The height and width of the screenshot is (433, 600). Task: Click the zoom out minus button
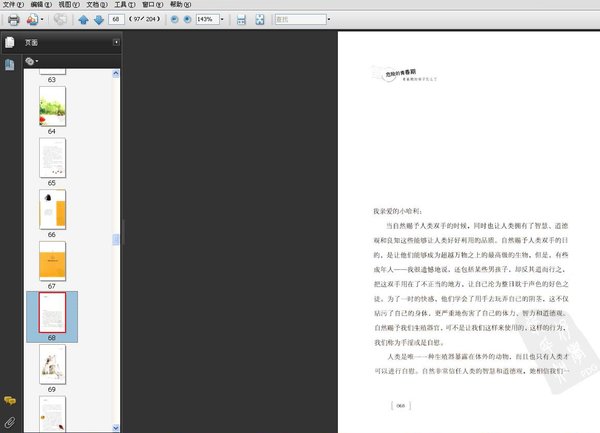coord(174,19)
